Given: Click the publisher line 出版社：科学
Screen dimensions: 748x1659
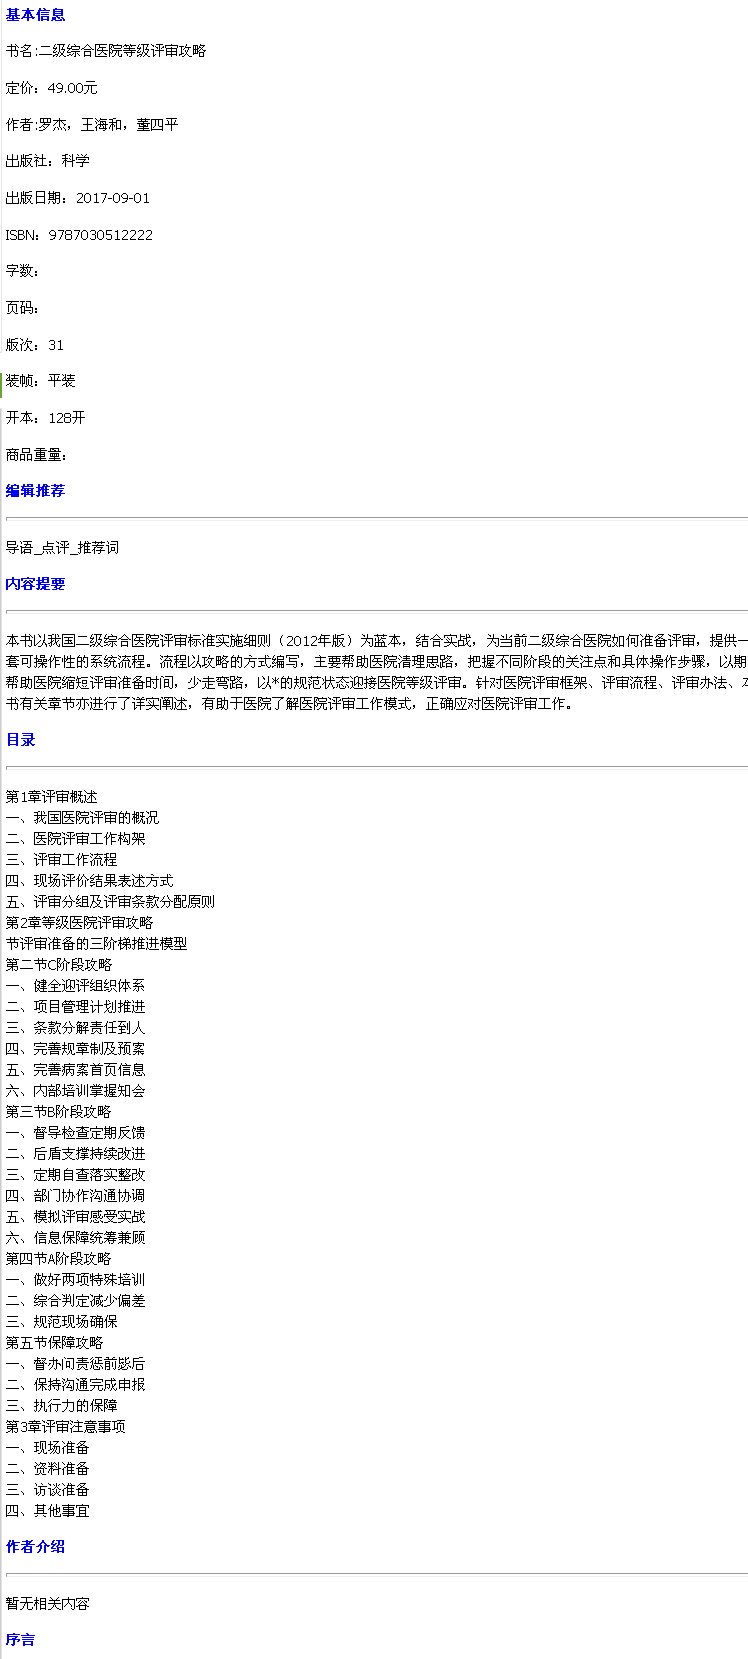Looking at the screenshot, I should (48, 161).
